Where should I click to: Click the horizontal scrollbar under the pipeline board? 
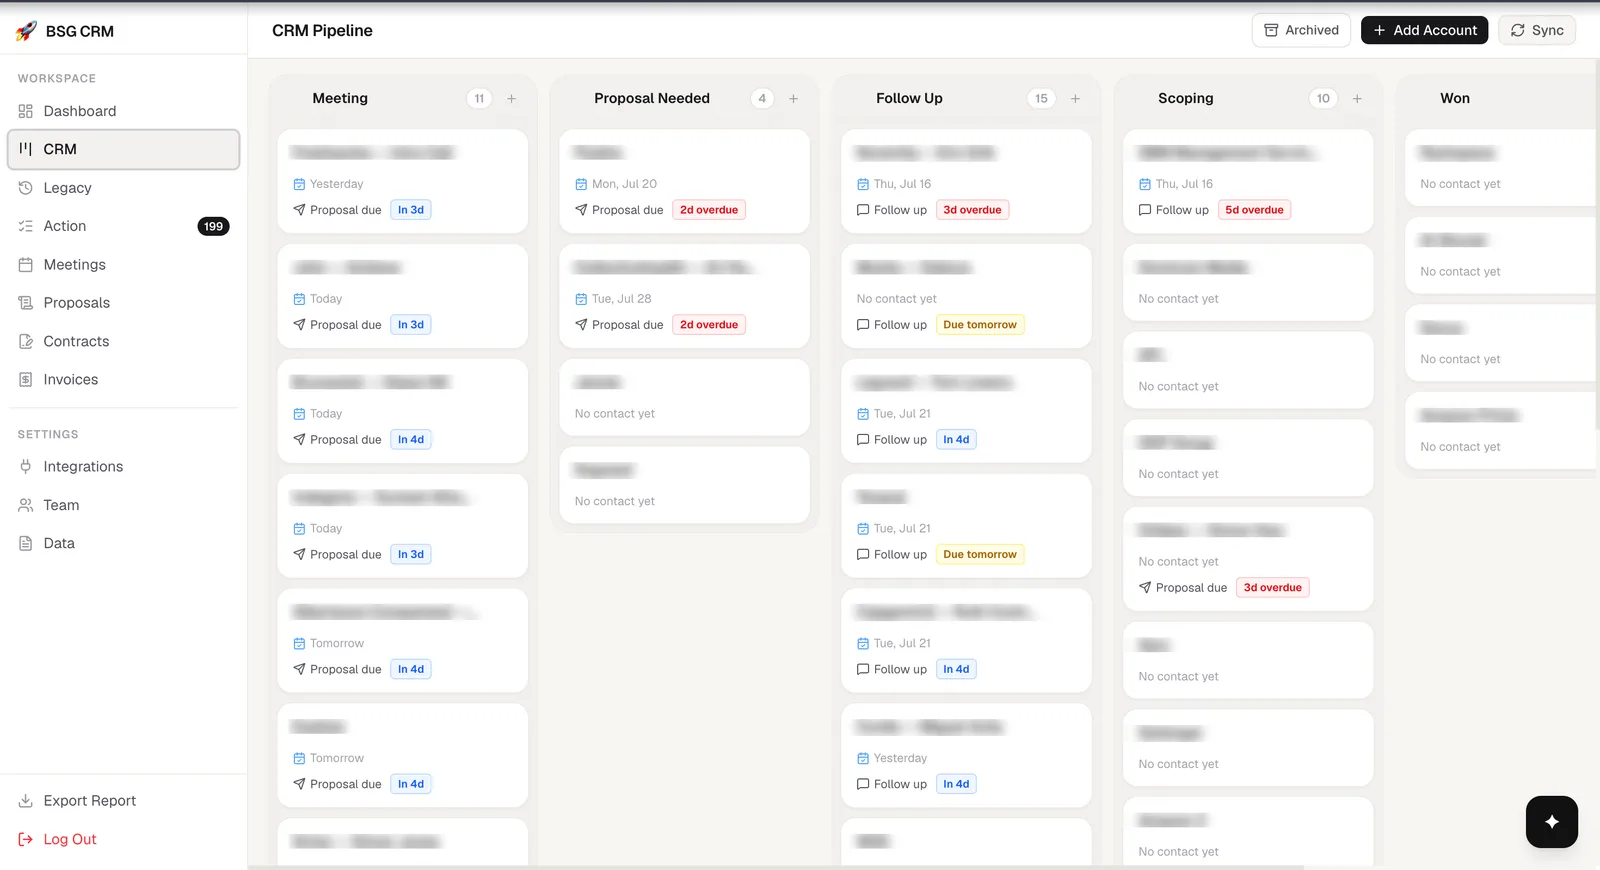coord(776,866)
